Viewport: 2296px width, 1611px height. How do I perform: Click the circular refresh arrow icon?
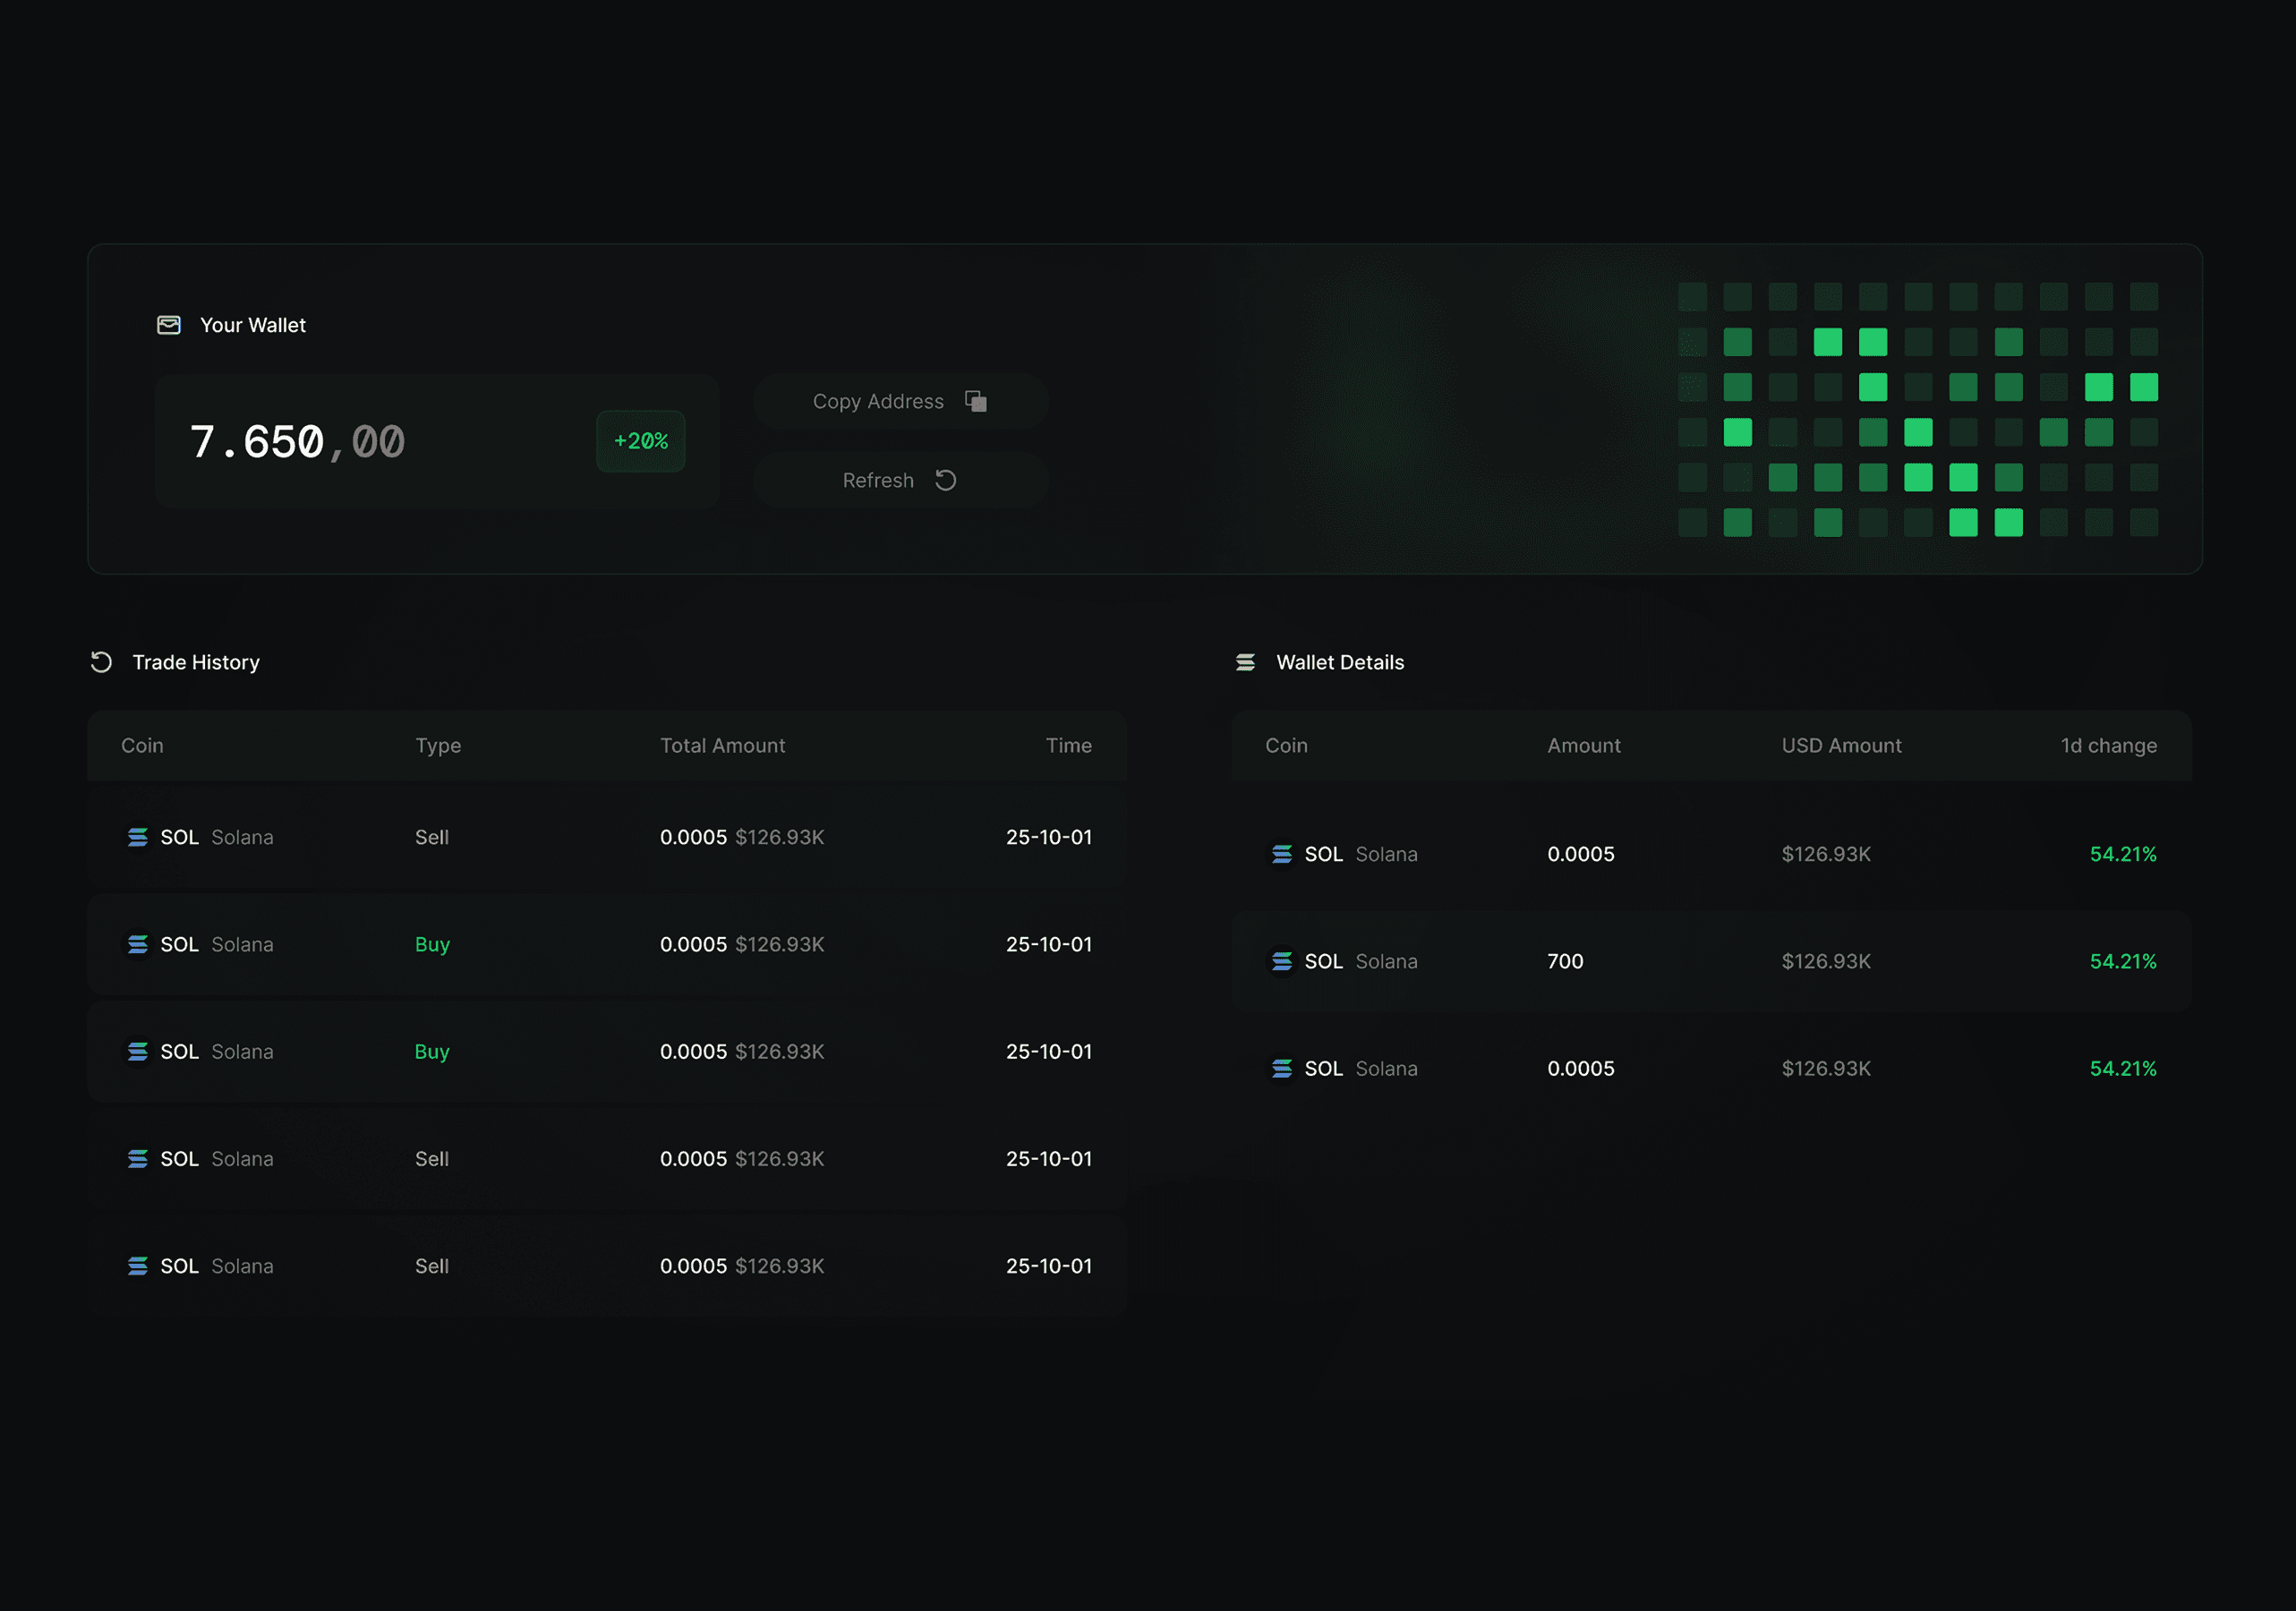point(946,480)
